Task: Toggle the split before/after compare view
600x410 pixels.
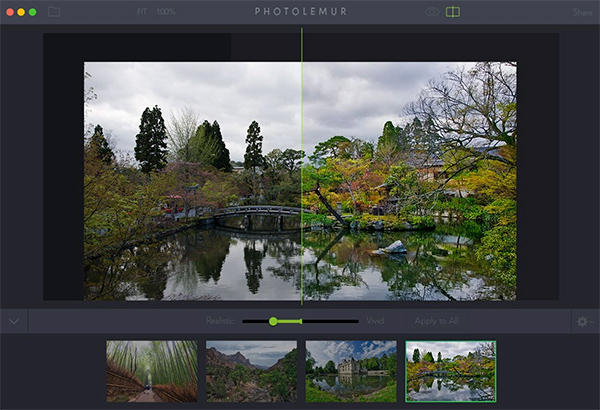Action: click(x=453, y=12)
